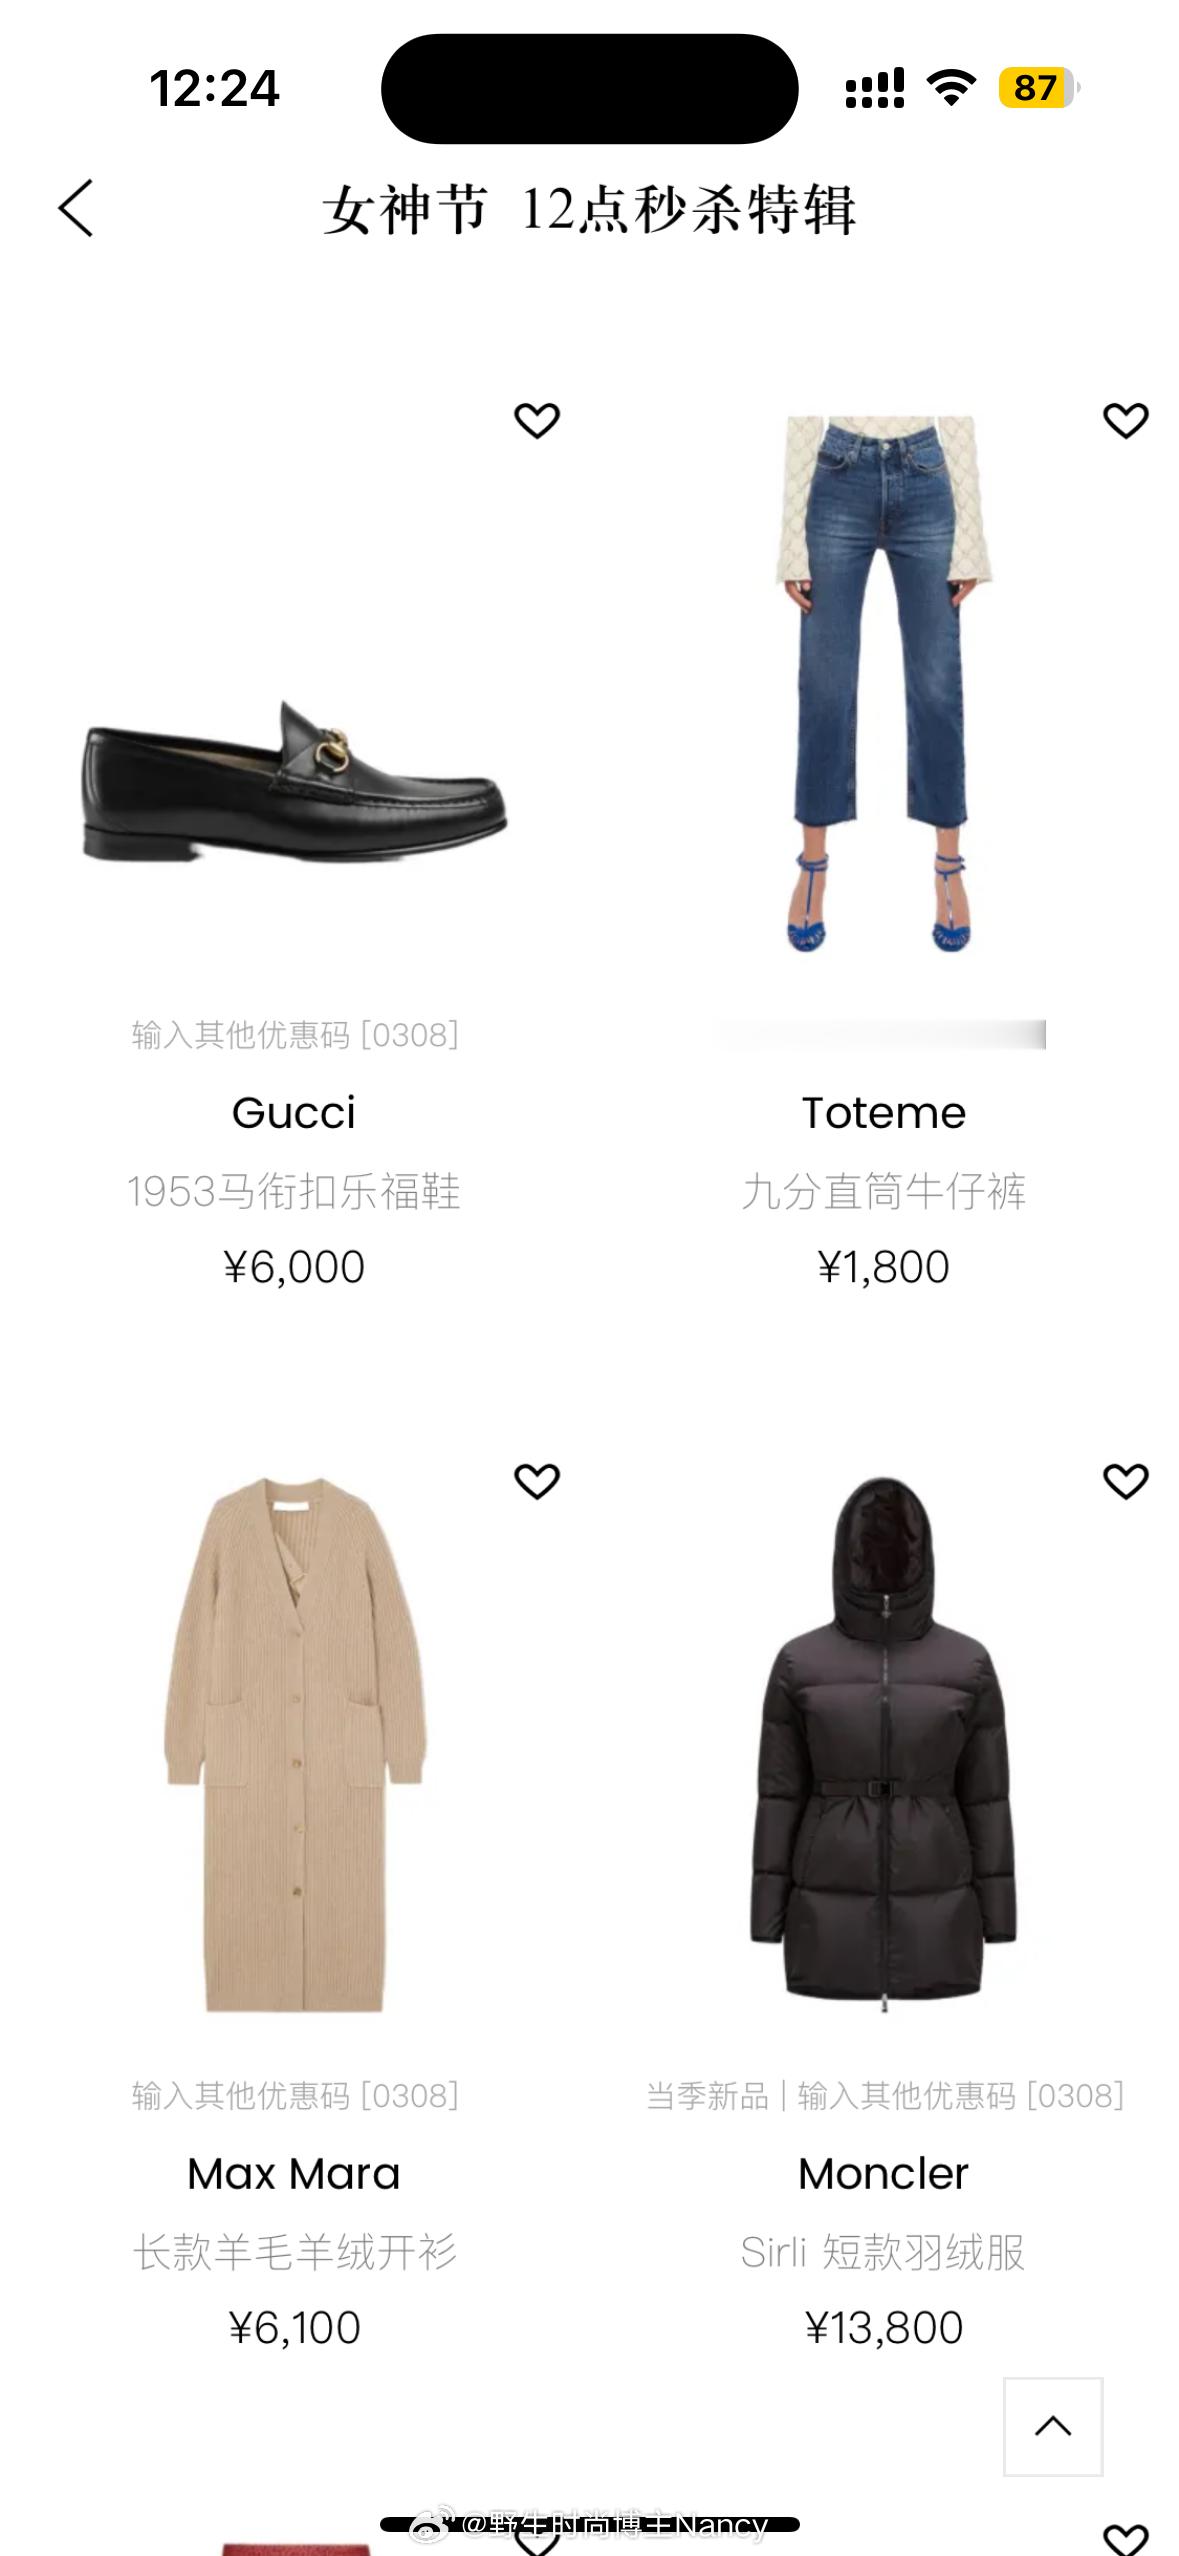Tap the ¥13,800 price label
This screenshot has height=2556, width=1179.
point(884,2328)
